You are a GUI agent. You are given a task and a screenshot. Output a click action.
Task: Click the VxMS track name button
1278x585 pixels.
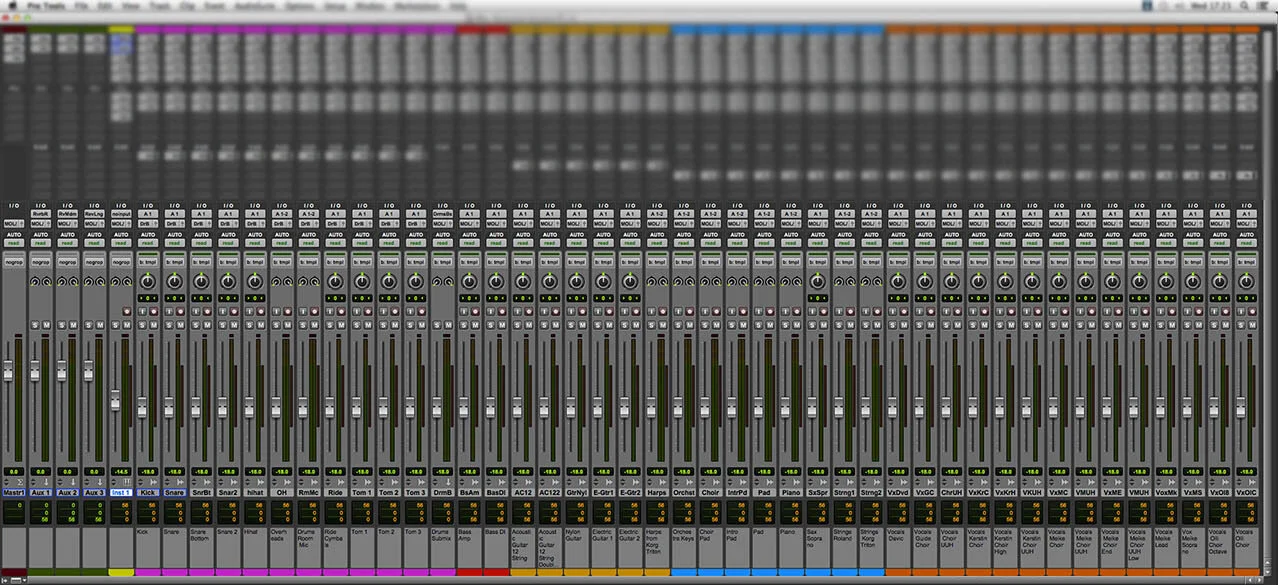click(x=1194, y=492)
